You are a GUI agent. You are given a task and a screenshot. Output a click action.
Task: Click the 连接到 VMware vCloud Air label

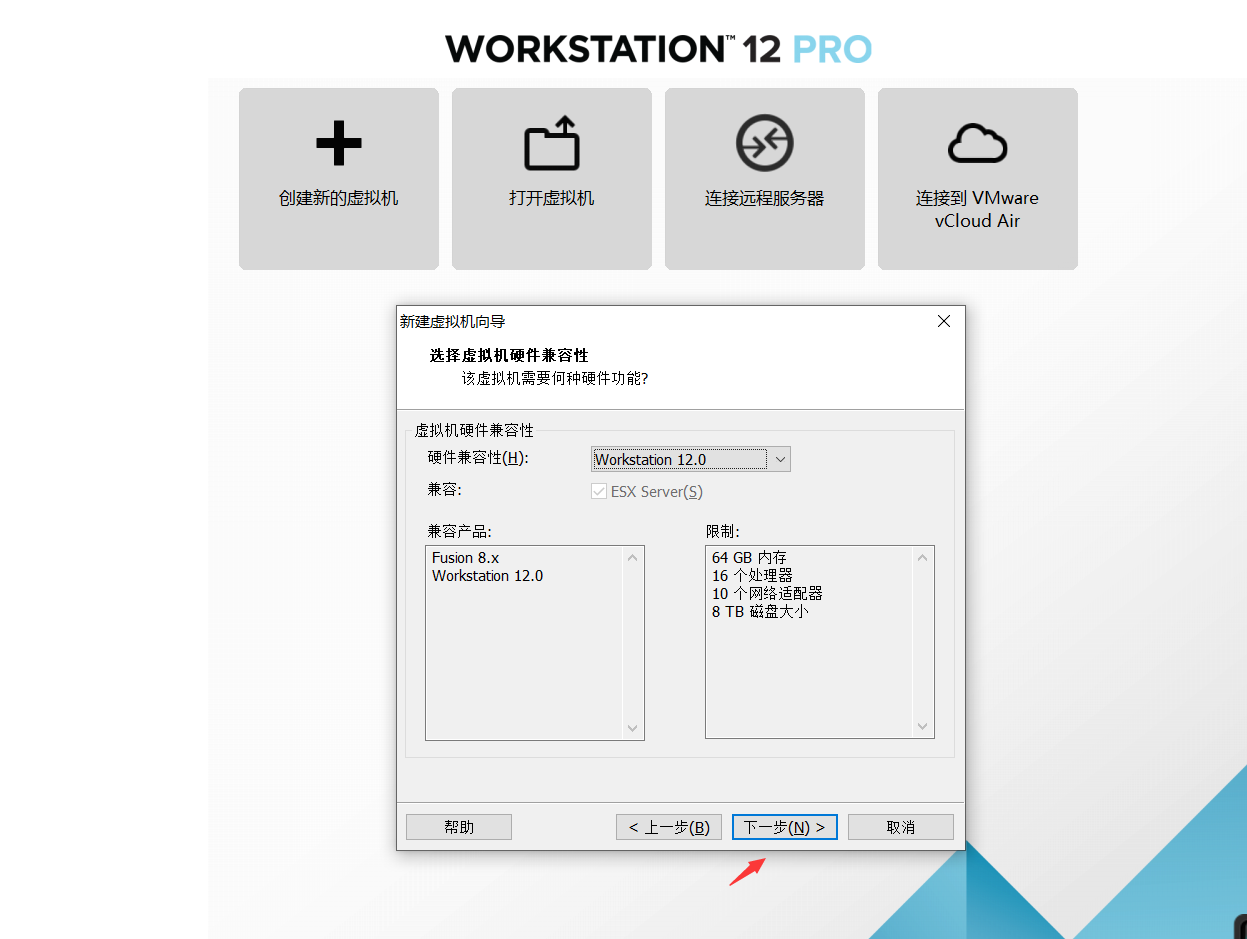click(x=977, y=210)
